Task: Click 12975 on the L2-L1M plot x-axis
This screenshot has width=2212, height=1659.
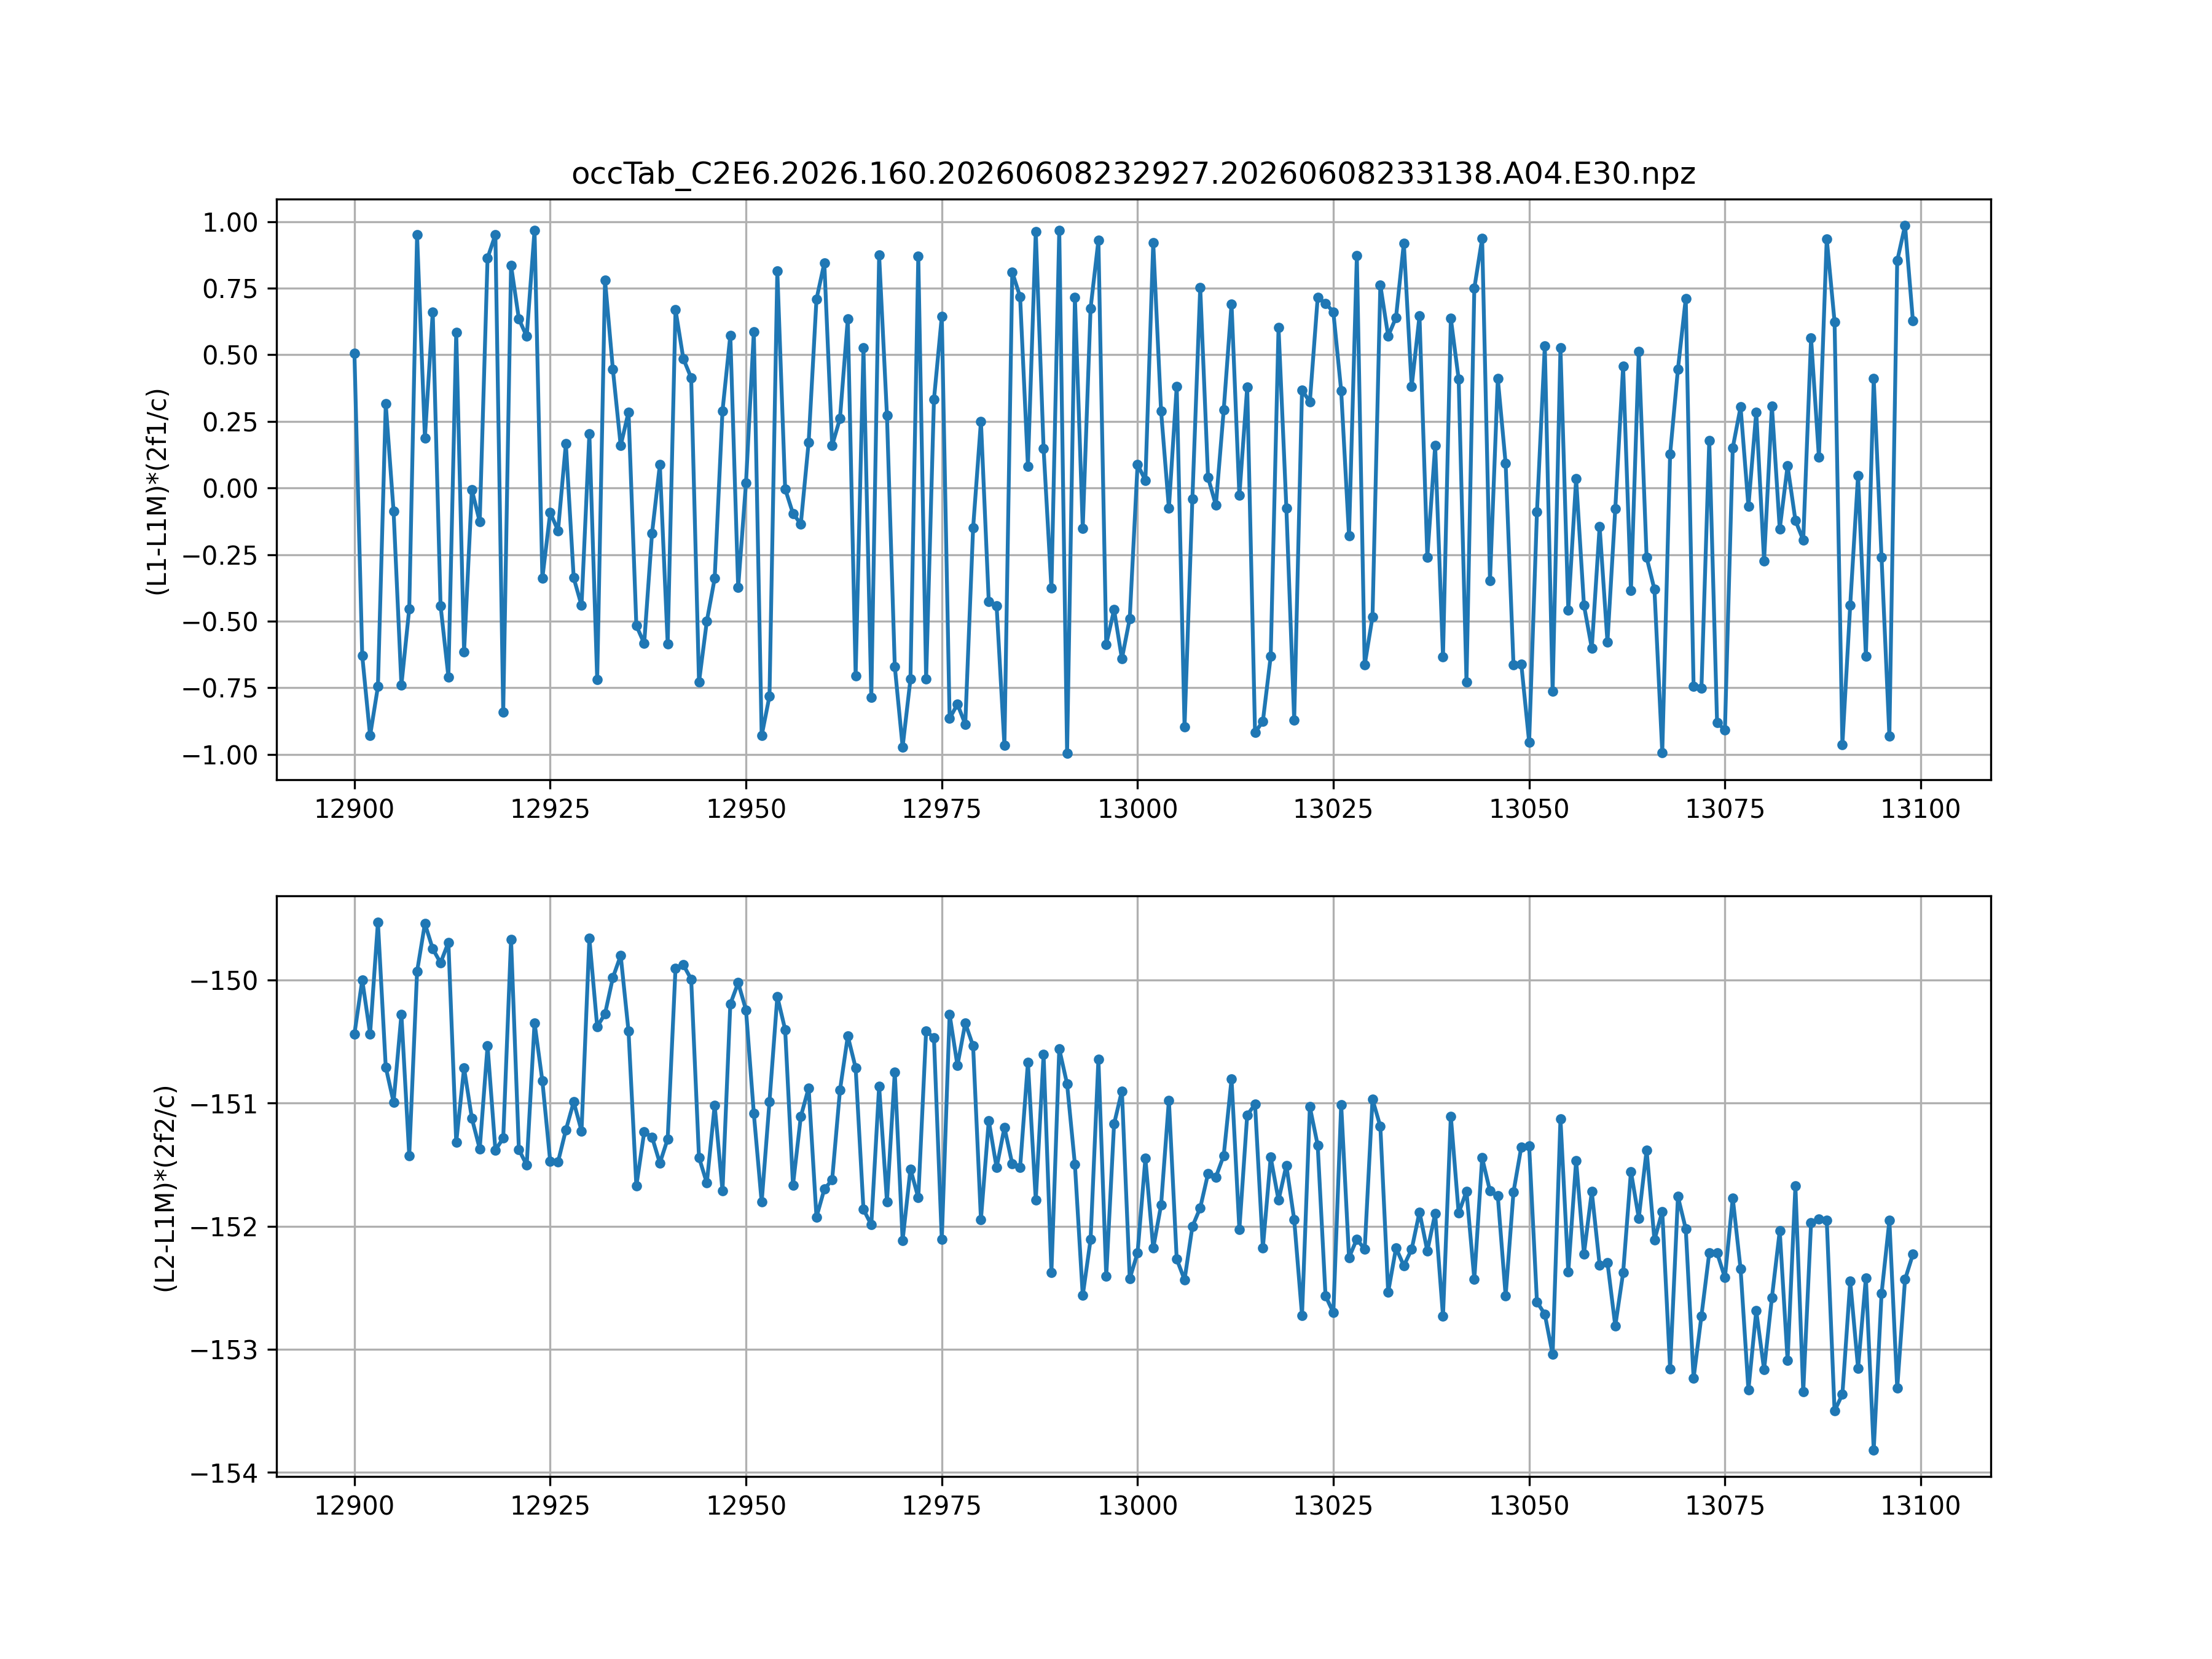Action: click(x=942, y=1506)
